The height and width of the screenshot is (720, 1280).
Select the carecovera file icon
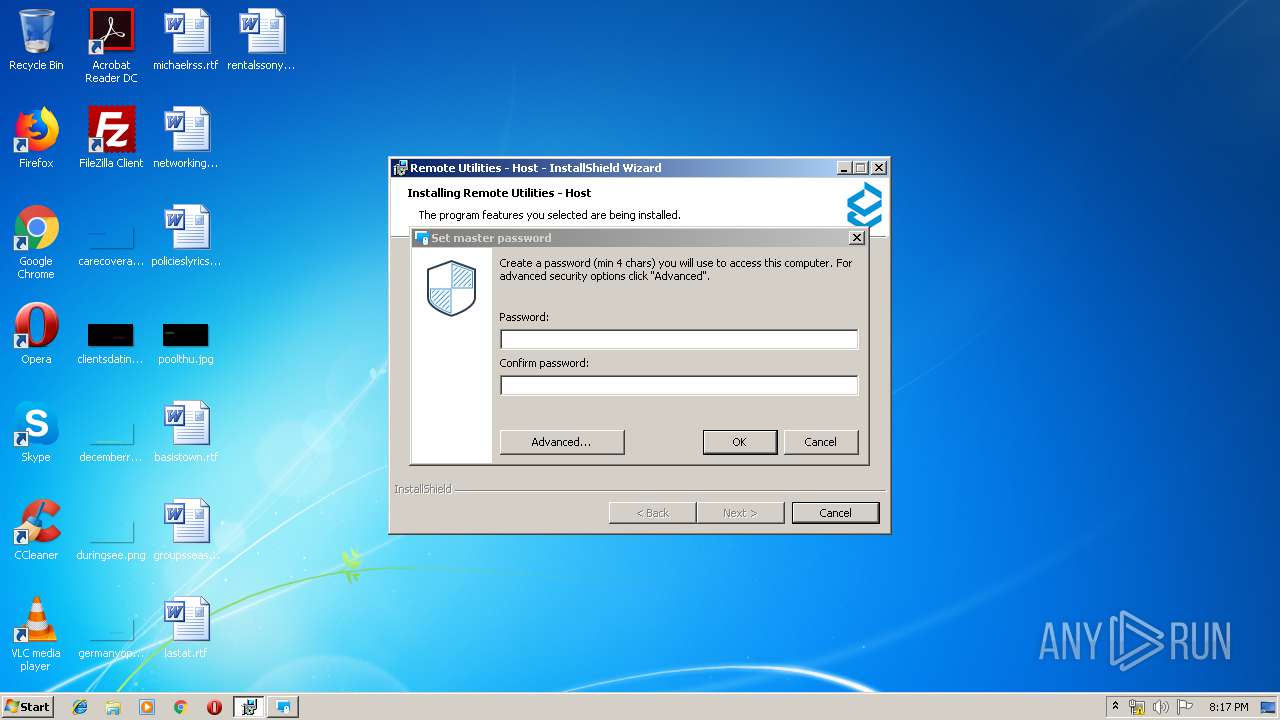111,242
